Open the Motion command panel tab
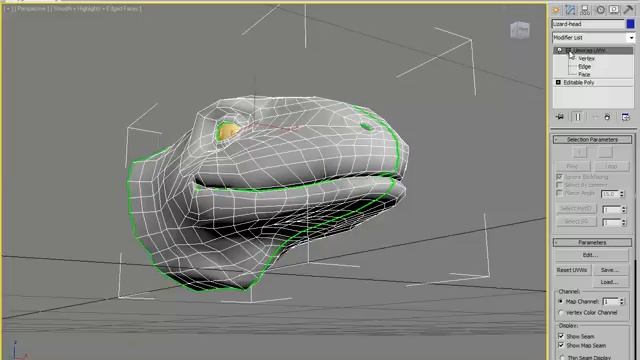The height and width of the screenshot is (360, 640). pos(600,10)
